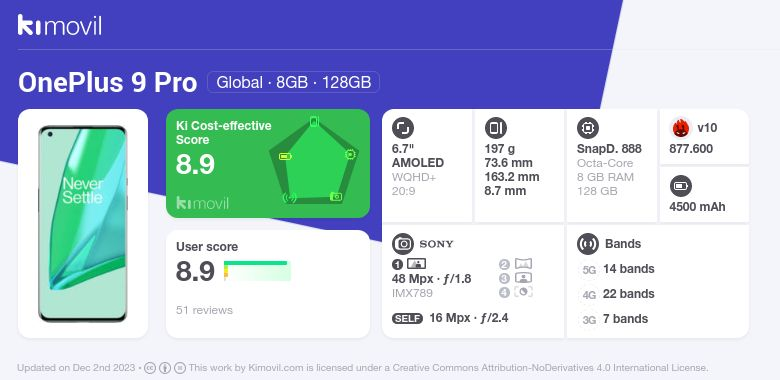Screen dimensions: 780x380
Task: Click the AnTuTu benchmark icon
Action: pos(681,128)
